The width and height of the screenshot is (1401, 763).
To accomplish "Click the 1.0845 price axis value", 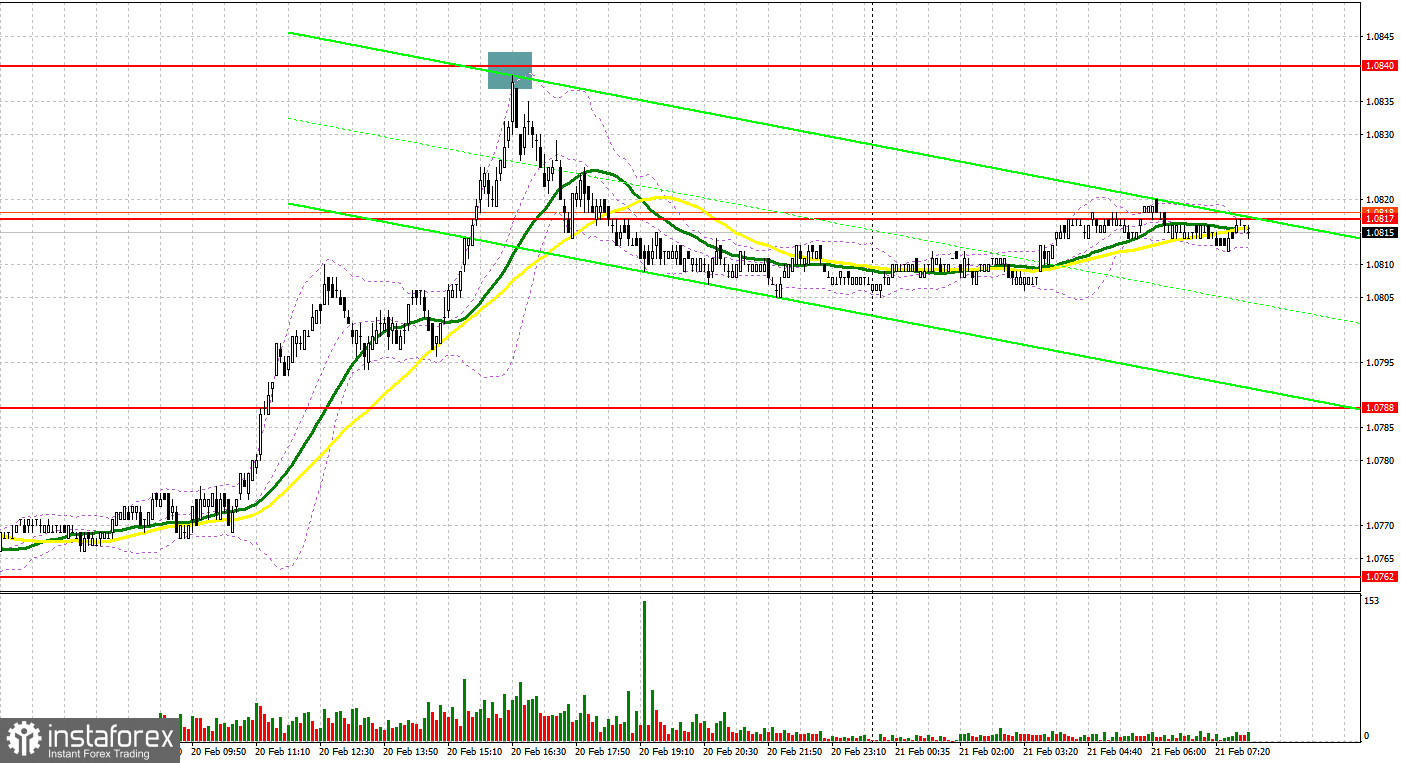I will pos(1379,36).
